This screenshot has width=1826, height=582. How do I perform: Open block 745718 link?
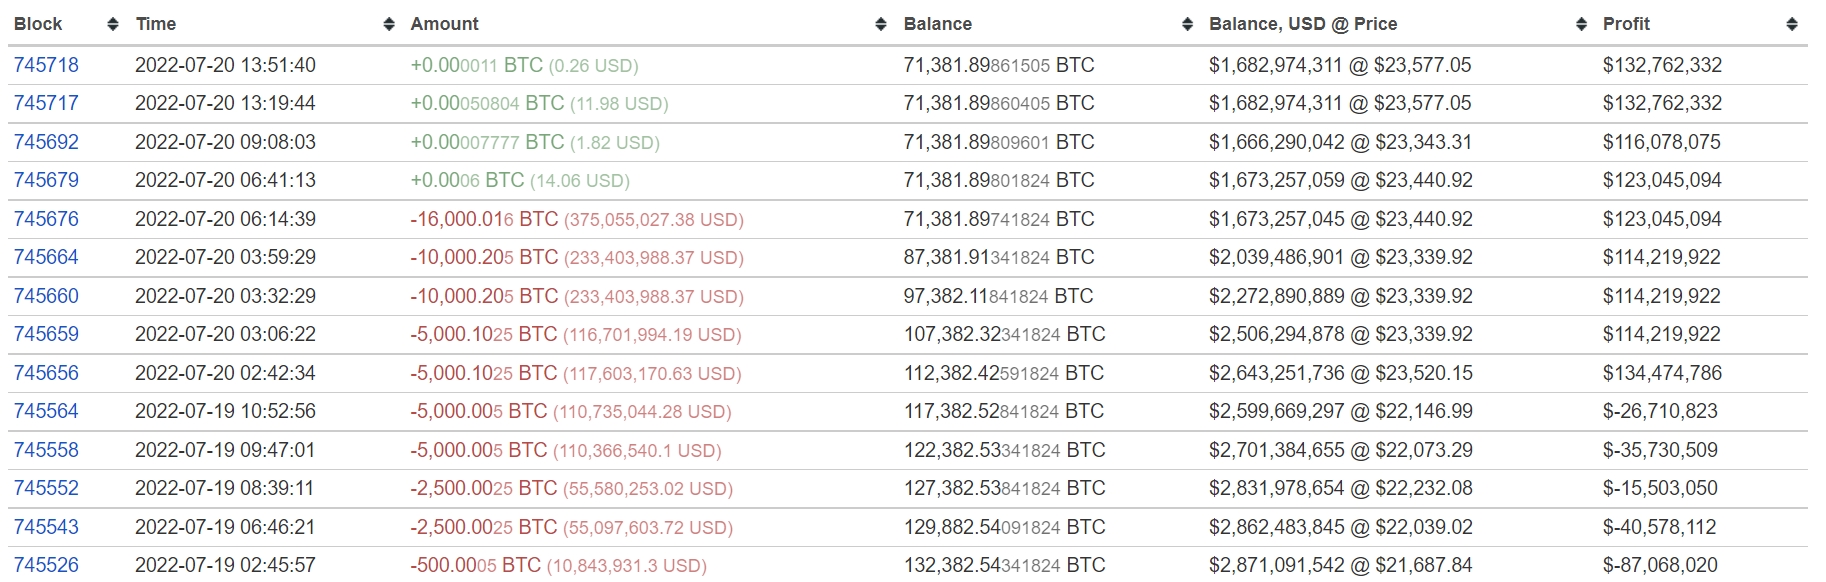click(x=46, y=65)
